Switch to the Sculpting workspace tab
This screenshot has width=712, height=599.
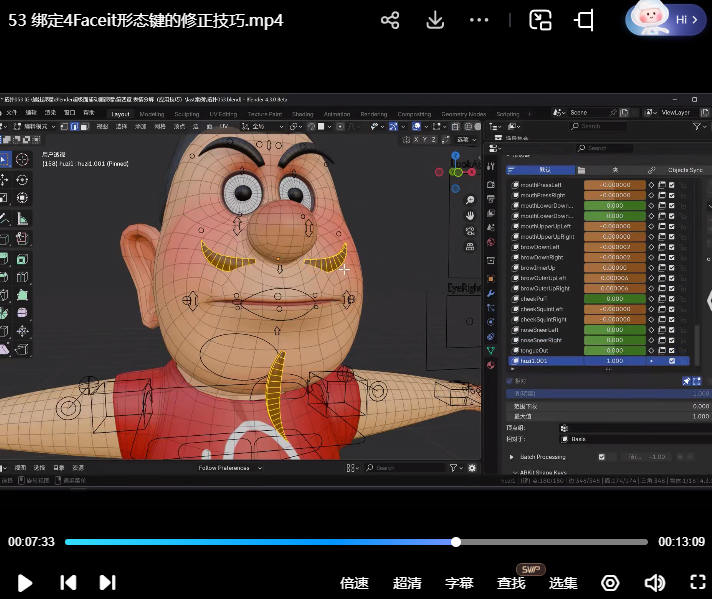[x=187, y=114]
